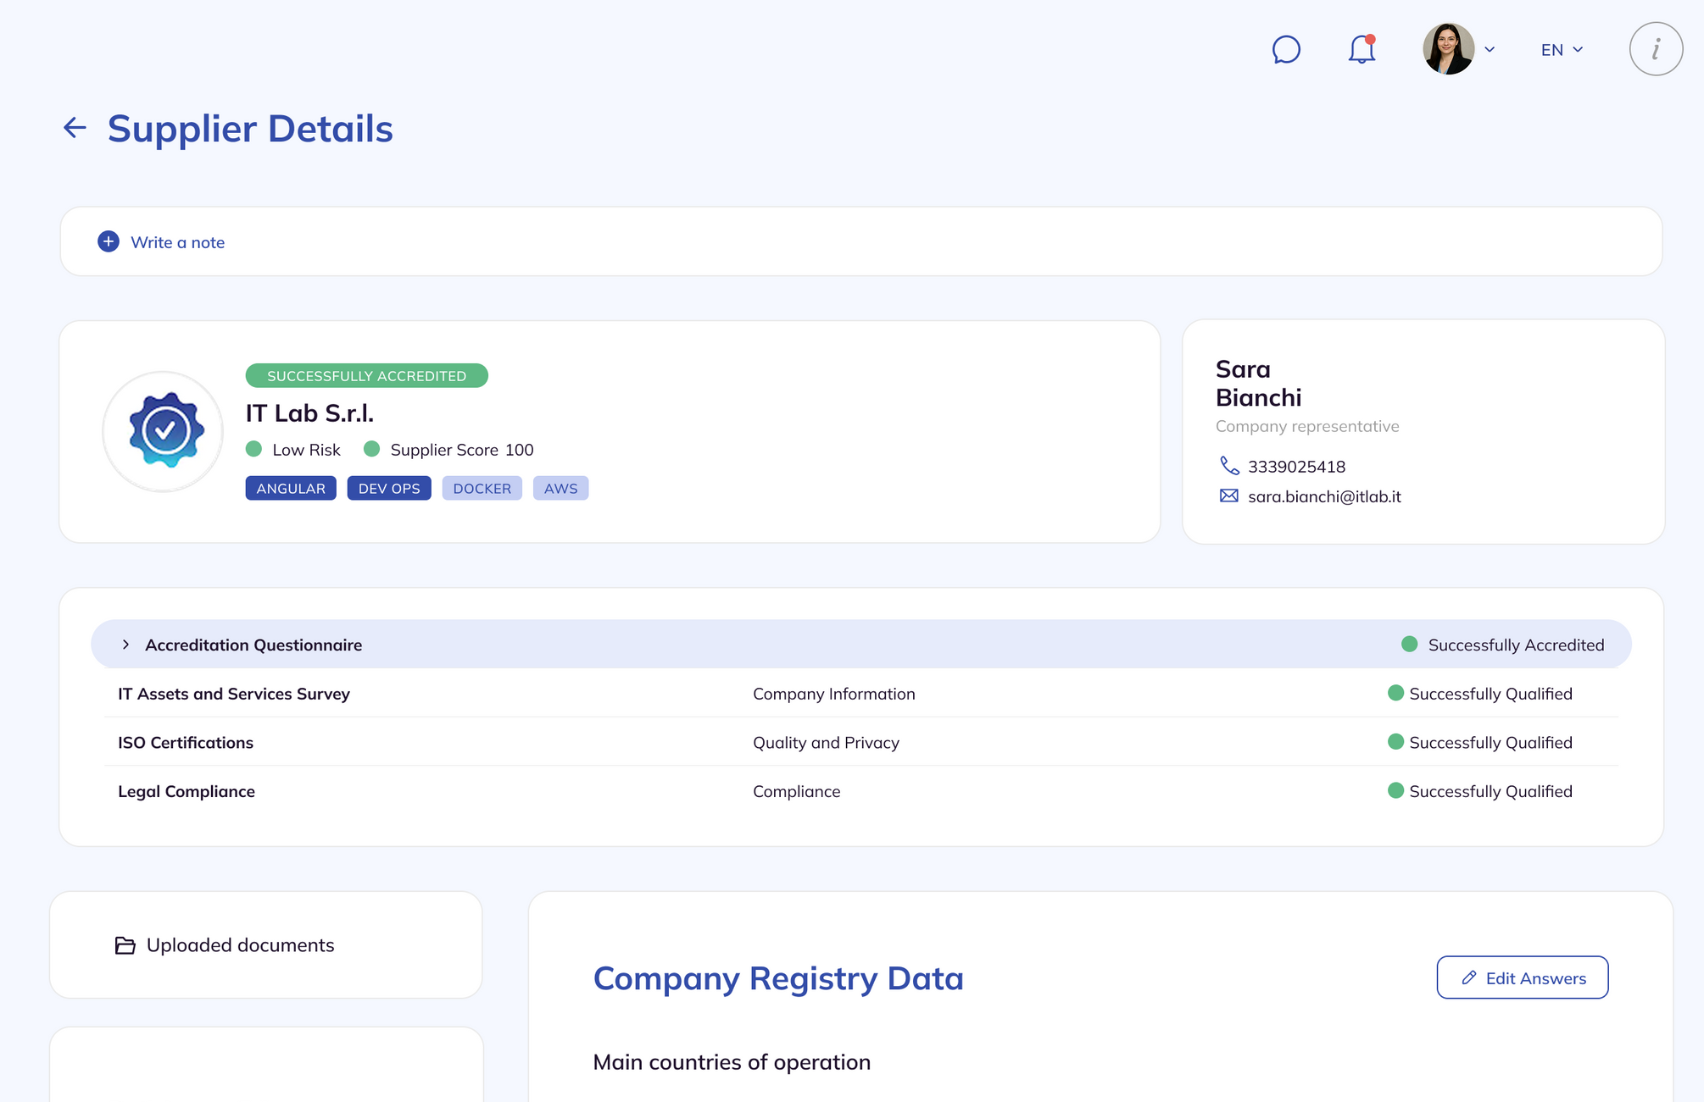Click the info circle icon
The width and height of the screenshot is (1704, 1102).
[x=1655, y=49]
